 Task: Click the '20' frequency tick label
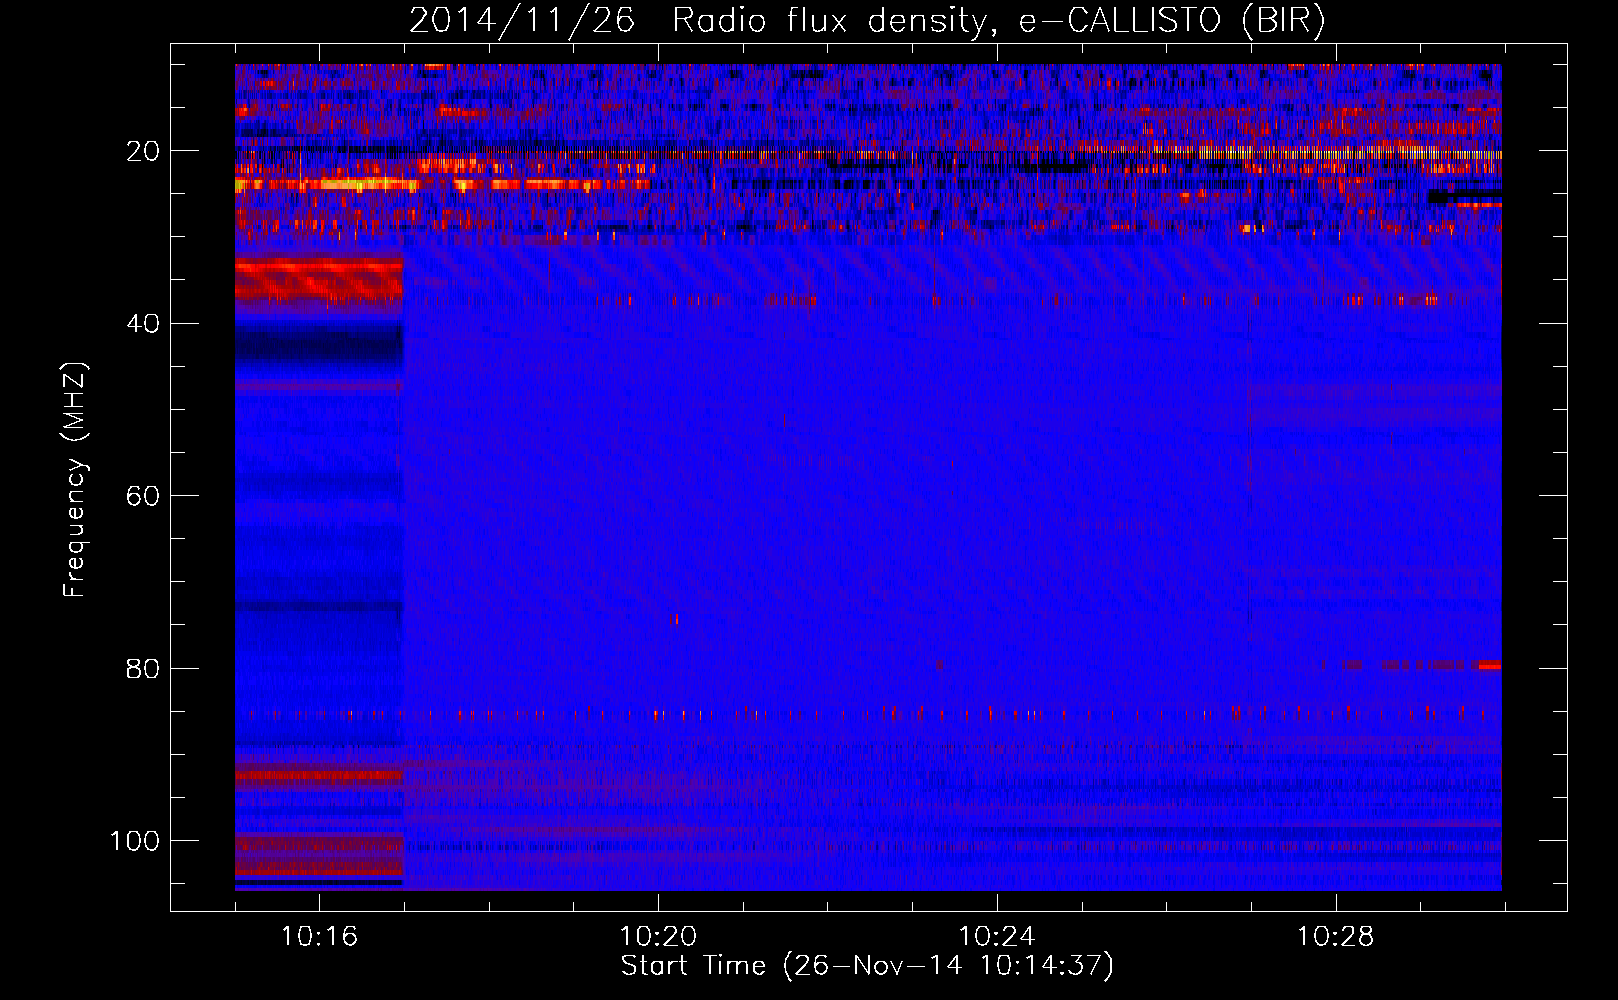(x=143, y=151)
